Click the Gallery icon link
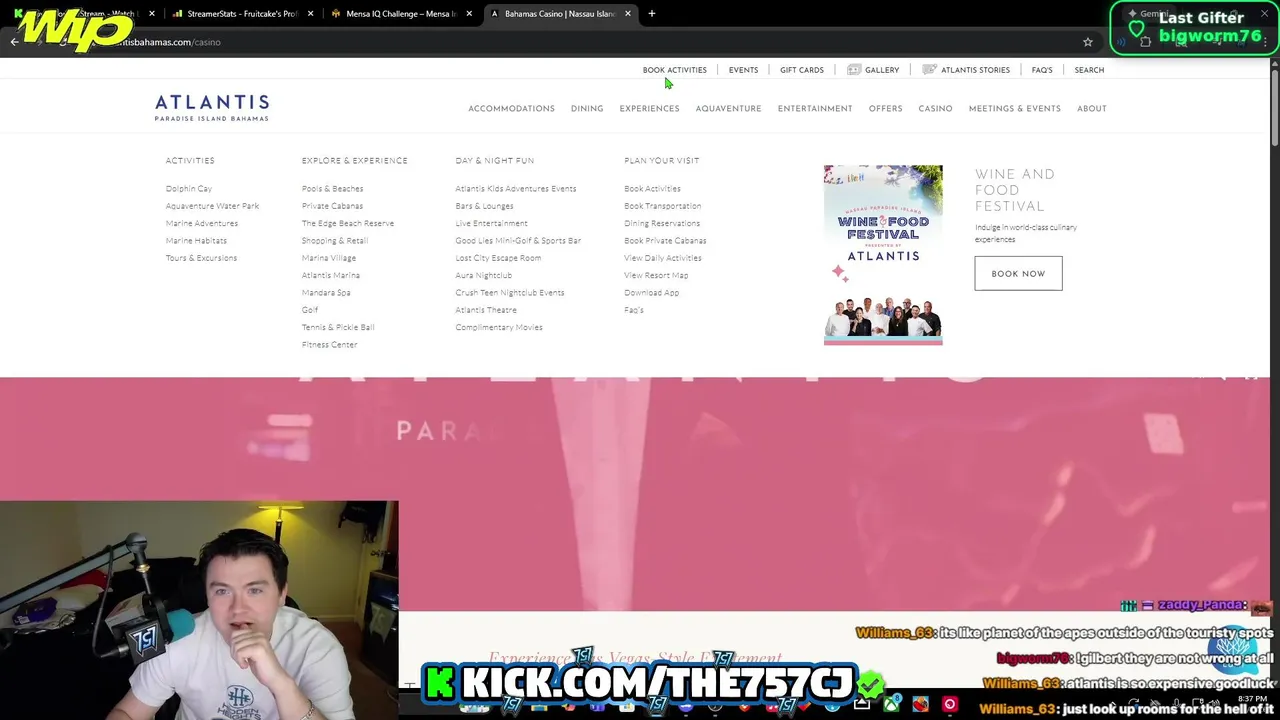The width and height of the screenshot is (1280, 720). 873,70
